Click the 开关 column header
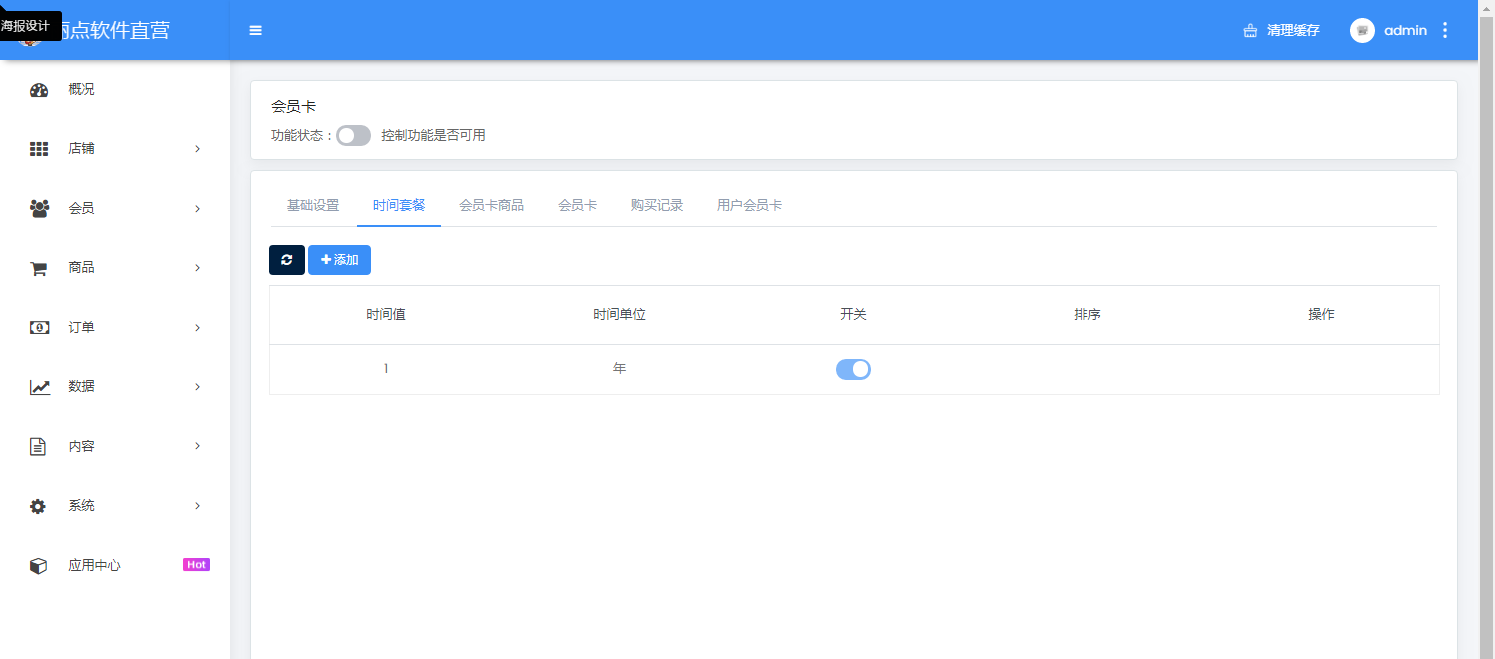Viewport: 1495px width, 659px height. click(853, 315)
